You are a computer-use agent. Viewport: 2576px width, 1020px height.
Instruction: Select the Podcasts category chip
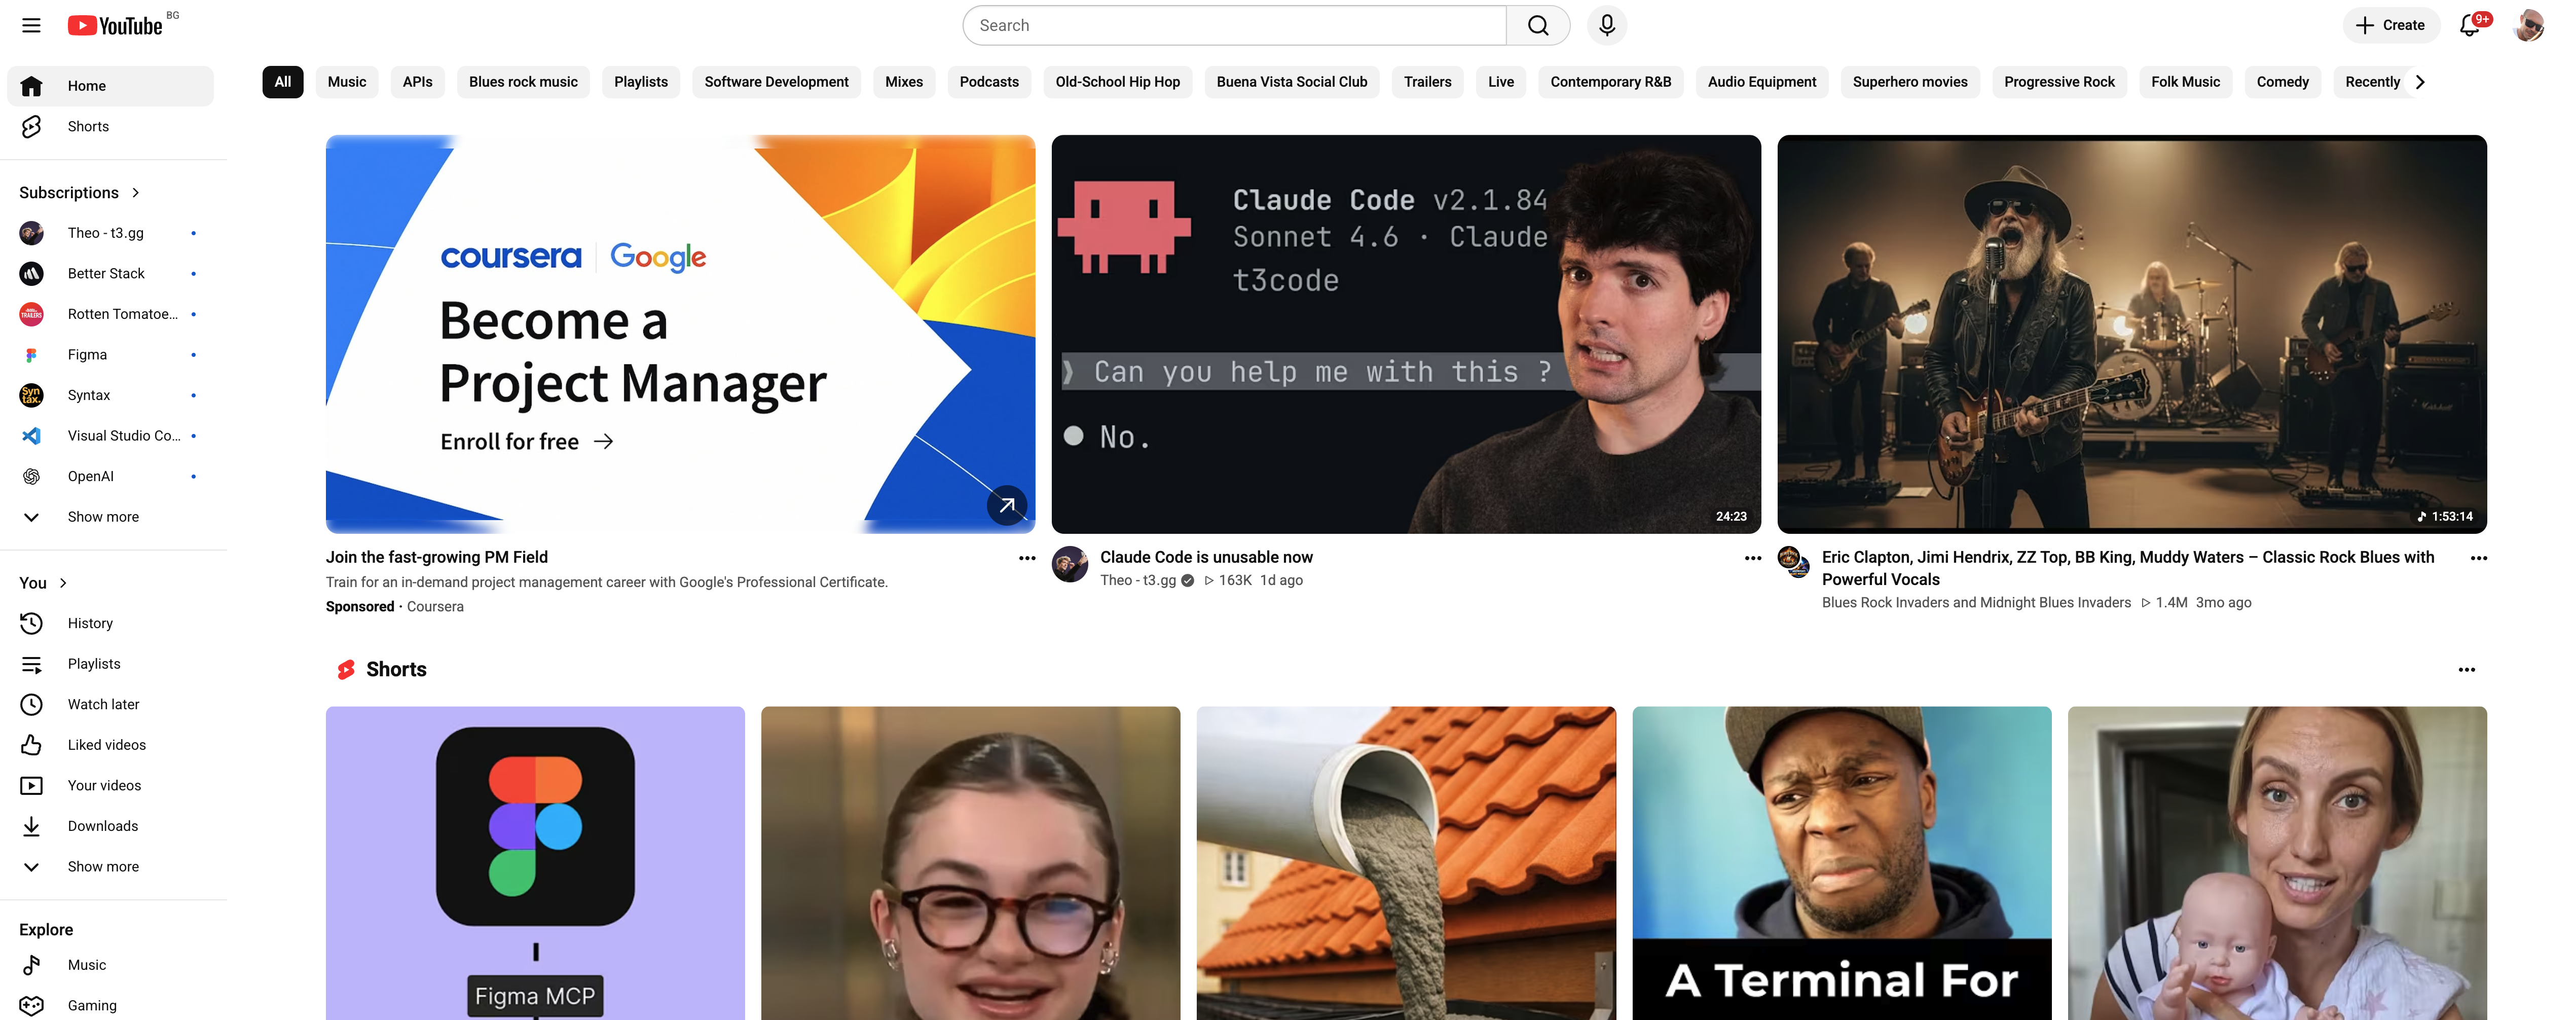(989, 82)
